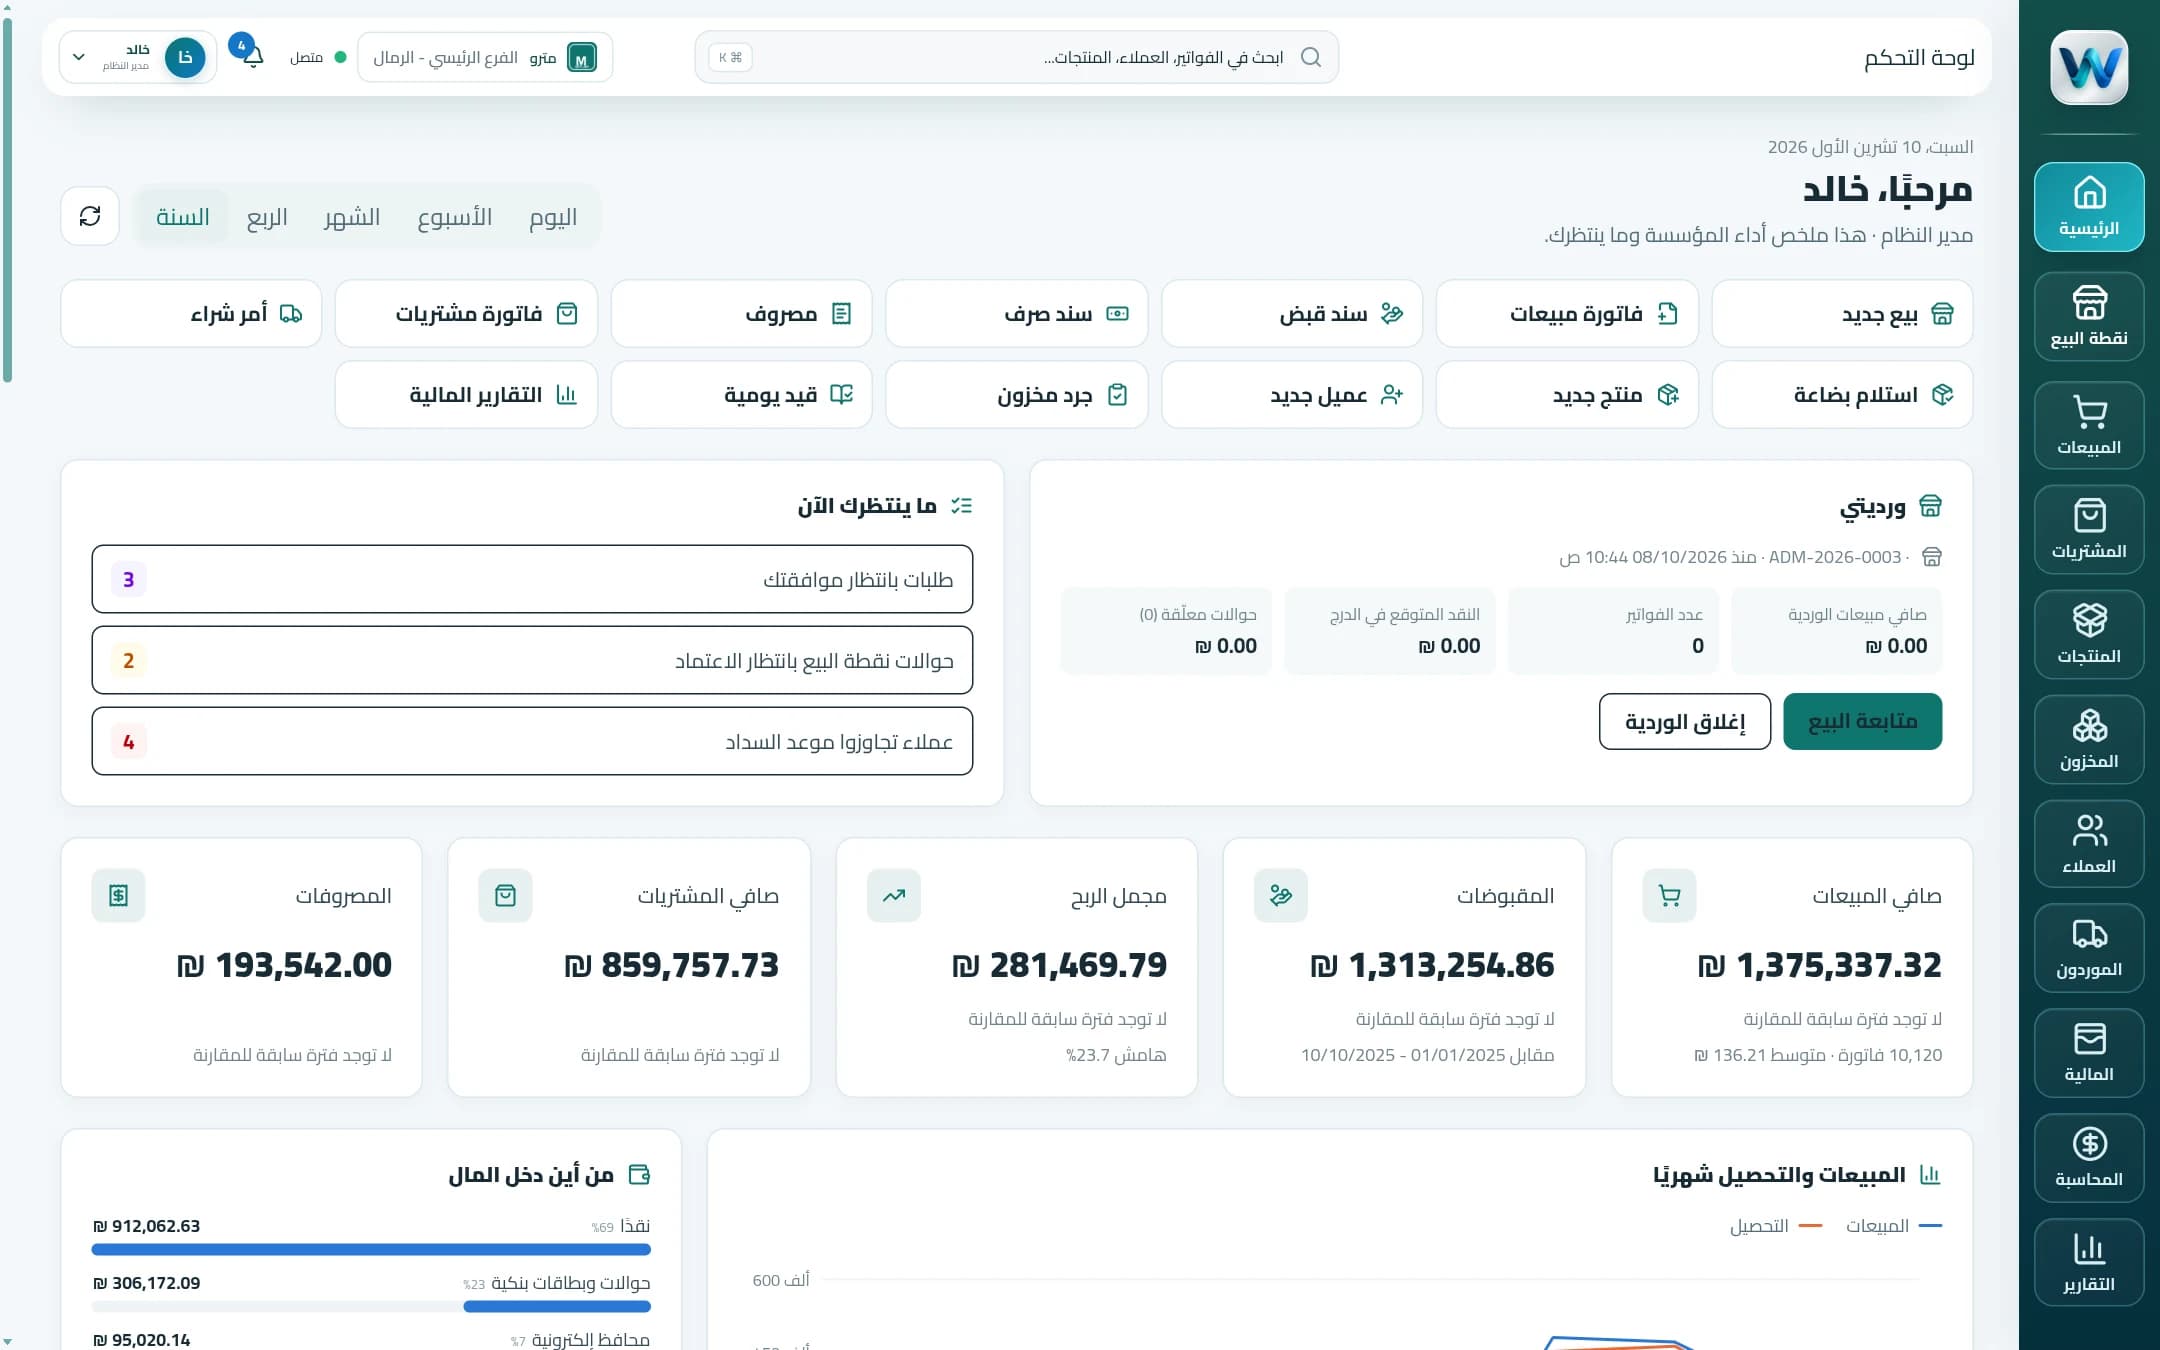Screen dimensions: 2160x1350
Task: Add a عميل جديد new customer
Action: (1292, 395)
